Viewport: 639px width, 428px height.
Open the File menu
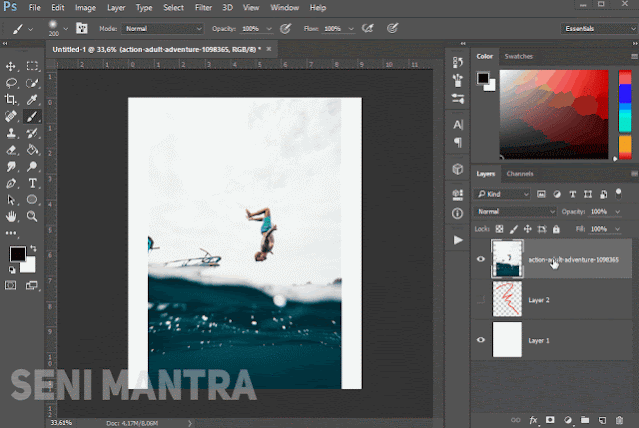[x=35, y=8]
